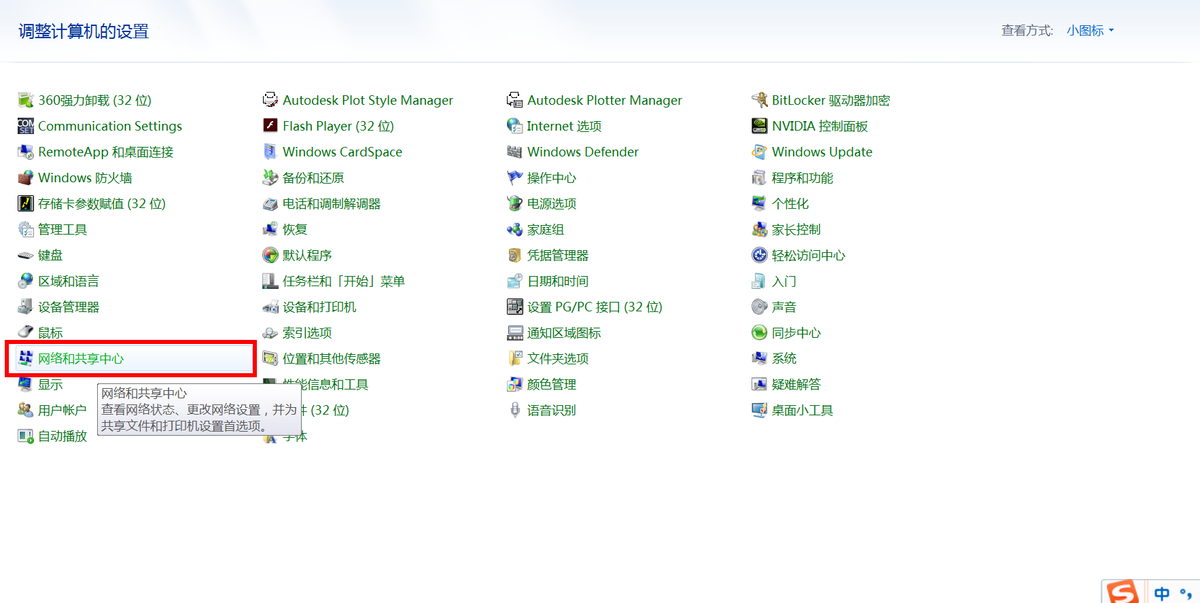Click the Flash Player icon
Image resolution: width=1200 pixels, height=603 pixels.
tap(270, 126)
